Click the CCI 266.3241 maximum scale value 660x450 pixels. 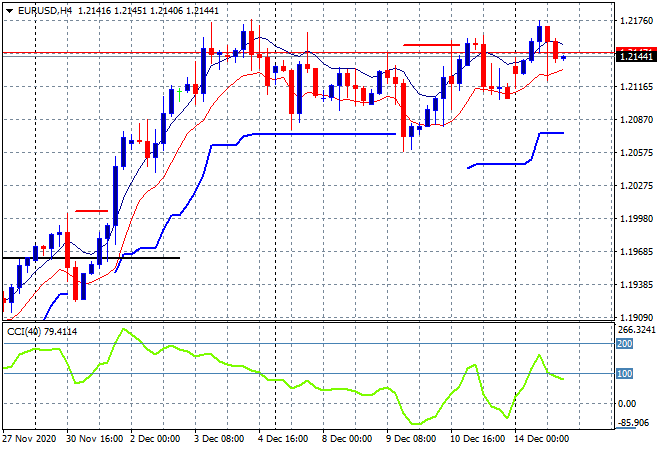point(636,330)
